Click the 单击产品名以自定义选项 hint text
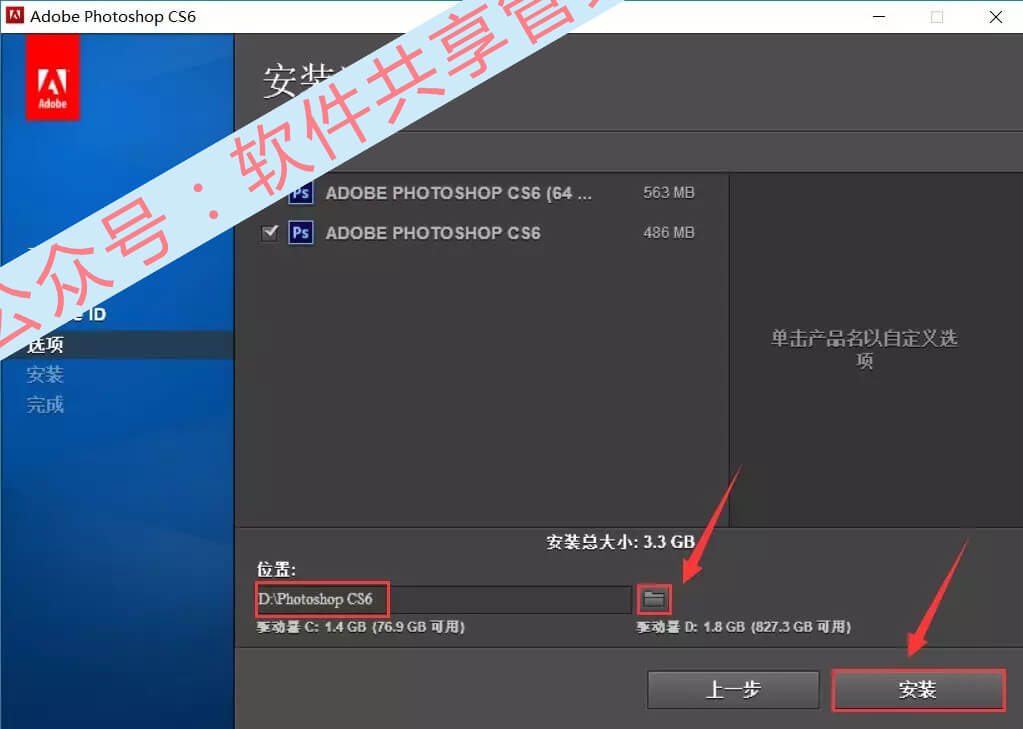Viewport: 1023px width, 729px height. (x=864, y=349)
